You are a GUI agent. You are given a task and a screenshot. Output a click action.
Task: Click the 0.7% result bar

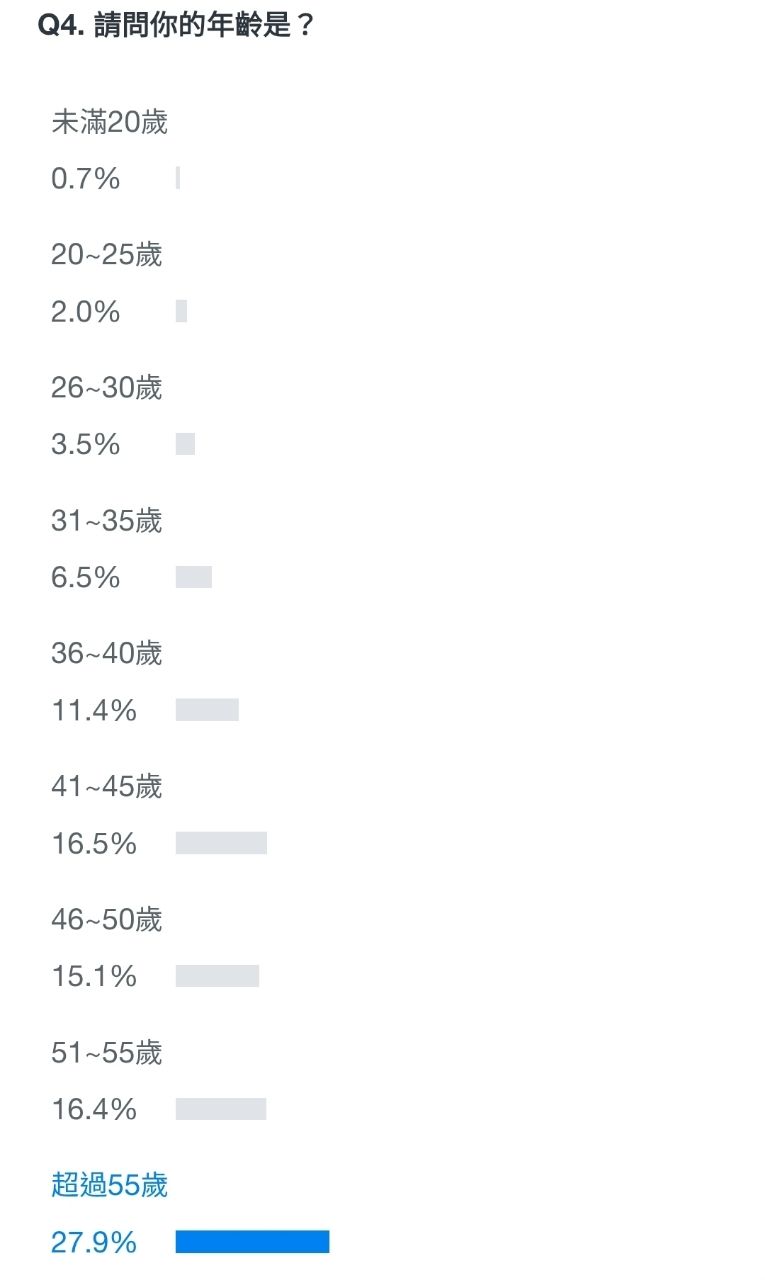click(x=178, y=178)
